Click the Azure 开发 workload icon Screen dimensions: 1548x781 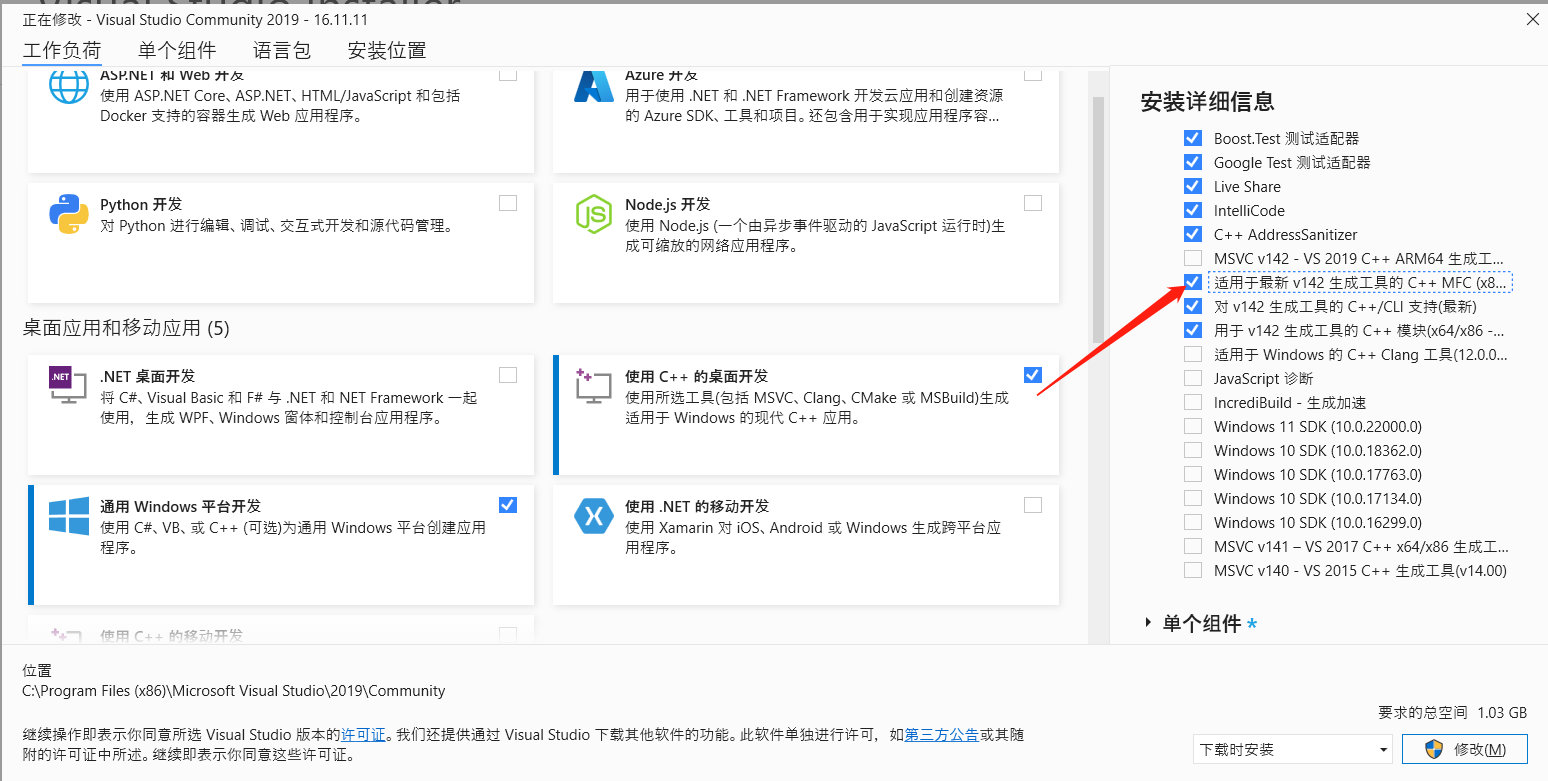pos(594,87)
